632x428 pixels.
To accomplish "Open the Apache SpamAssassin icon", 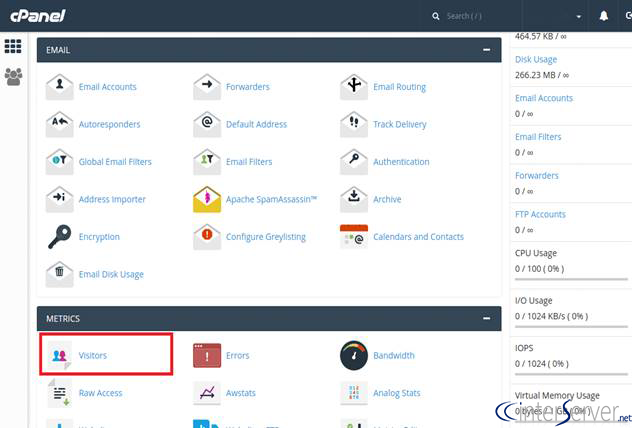I will click(207, 199).
